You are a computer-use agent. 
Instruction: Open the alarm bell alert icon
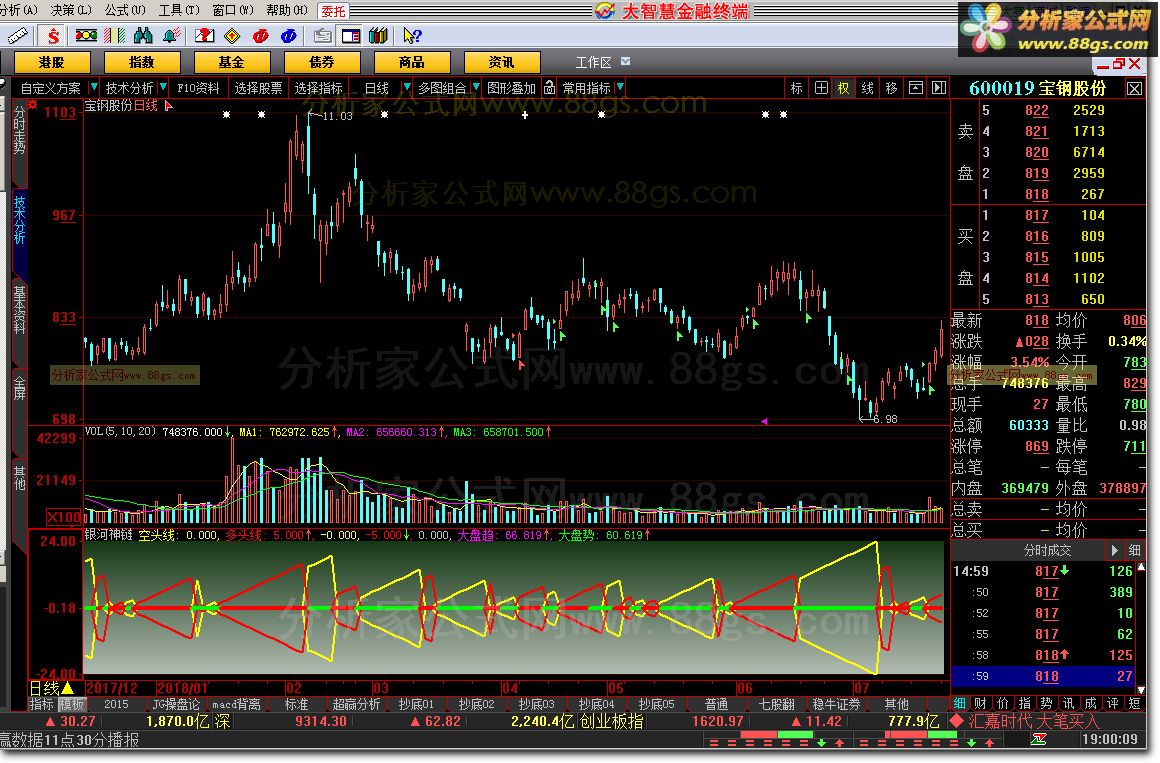click(x=172, y=35)
